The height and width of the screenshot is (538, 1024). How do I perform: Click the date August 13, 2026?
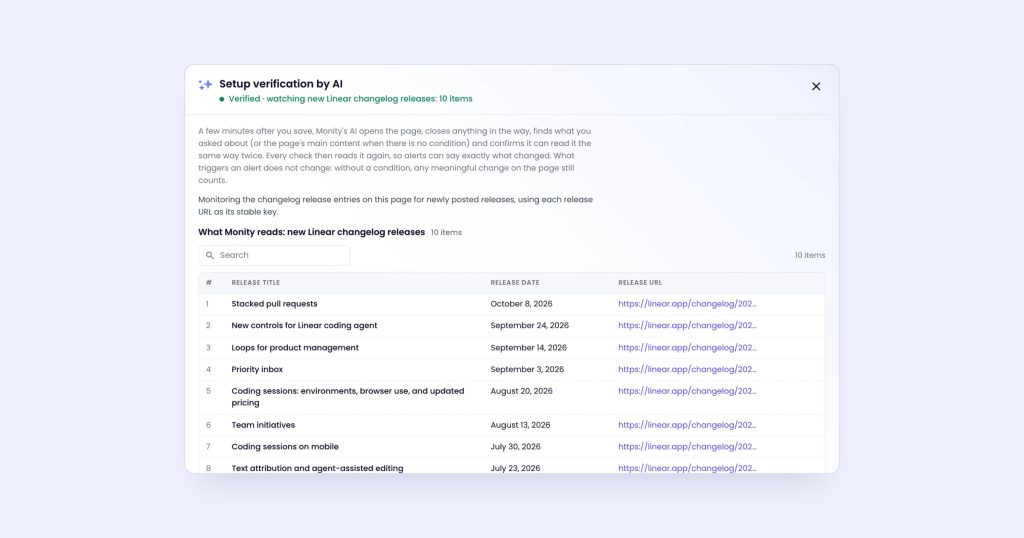click(520, 425)
